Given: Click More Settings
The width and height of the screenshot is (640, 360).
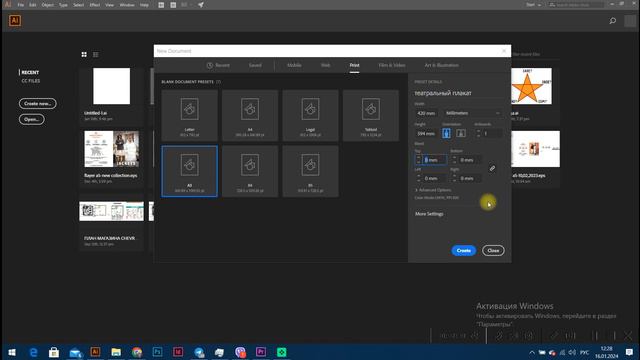Looking at the screenshot, I should [429, 214].
